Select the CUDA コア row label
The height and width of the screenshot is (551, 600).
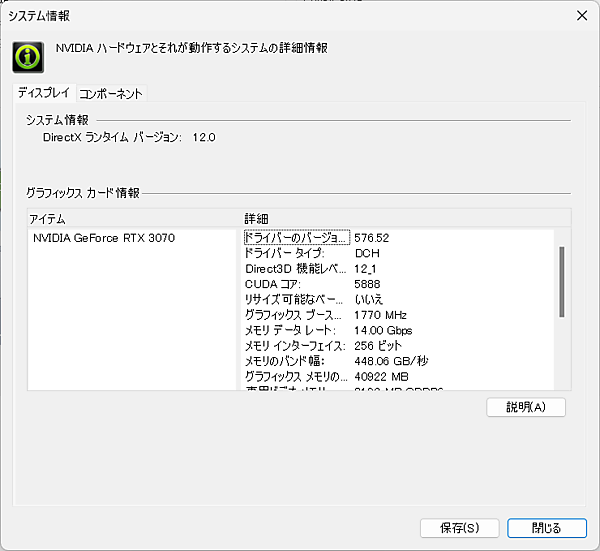pyautogui.click(x=273, y=284)
